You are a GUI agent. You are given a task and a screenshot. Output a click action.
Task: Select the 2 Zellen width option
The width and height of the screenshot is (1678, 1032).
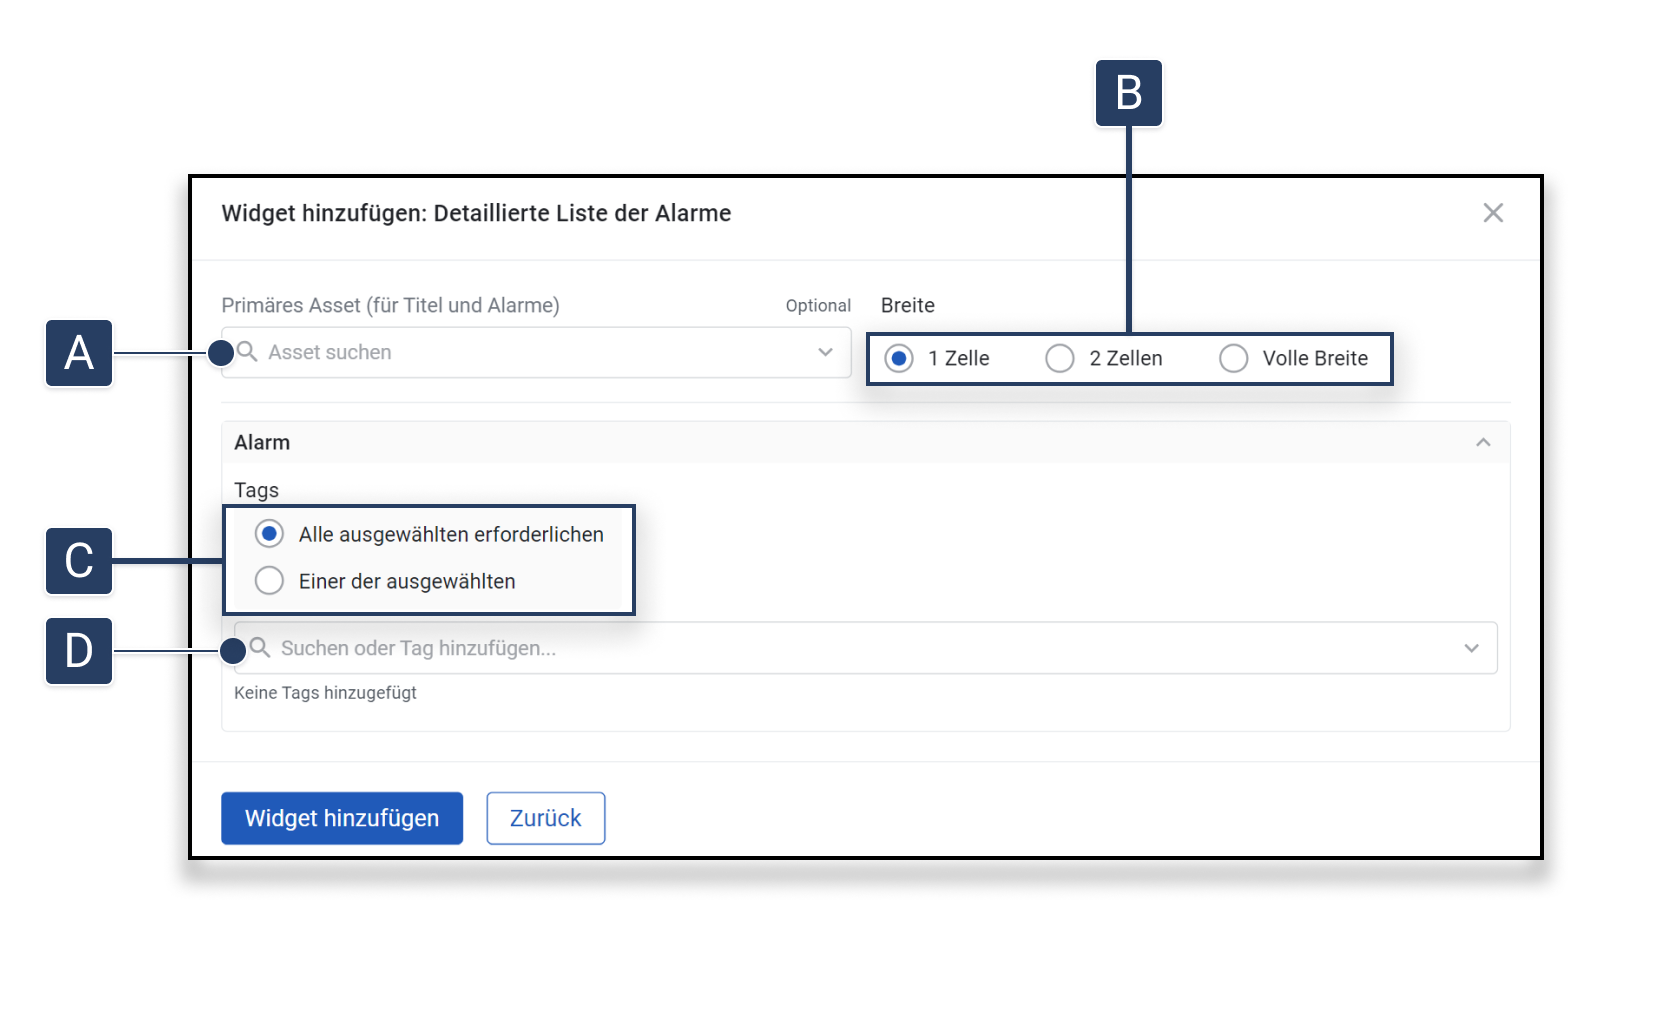[1060, 358]
